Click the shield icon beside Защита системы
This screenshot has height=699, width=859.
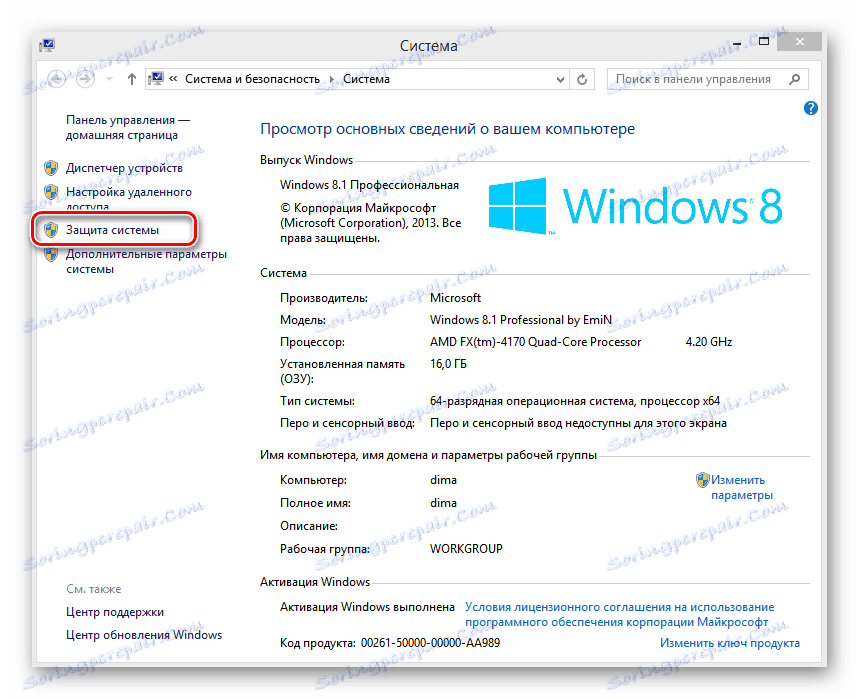(50, 229)
